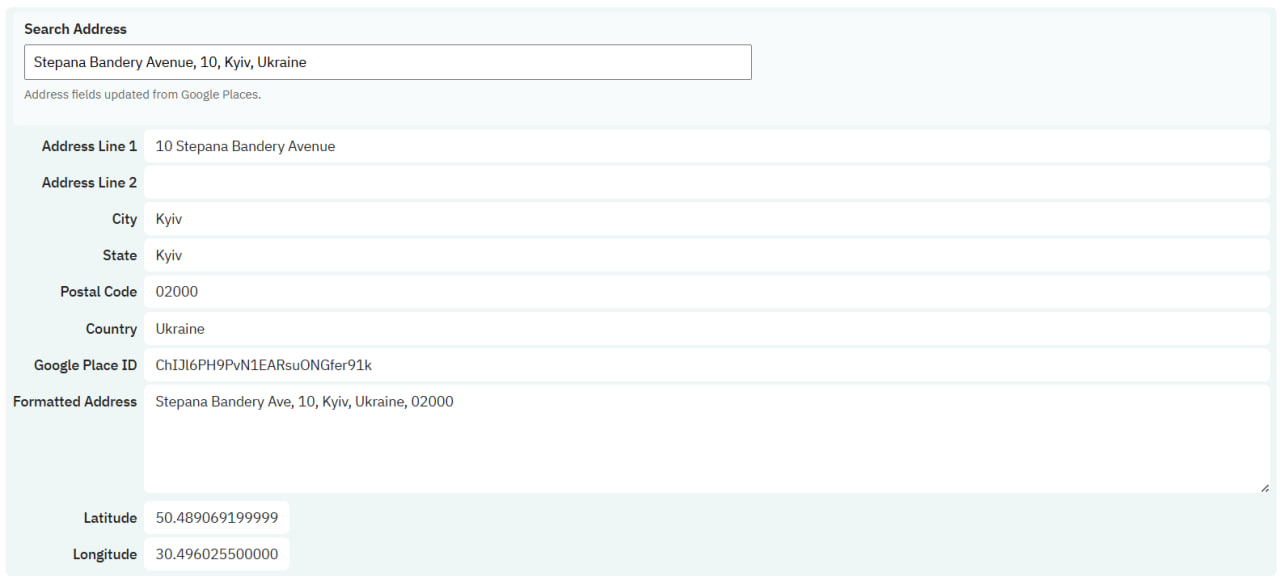The image size is (1280, 581).
Task: Click the Search Address label
Action: pyautogui.click(x=75, y=29)
